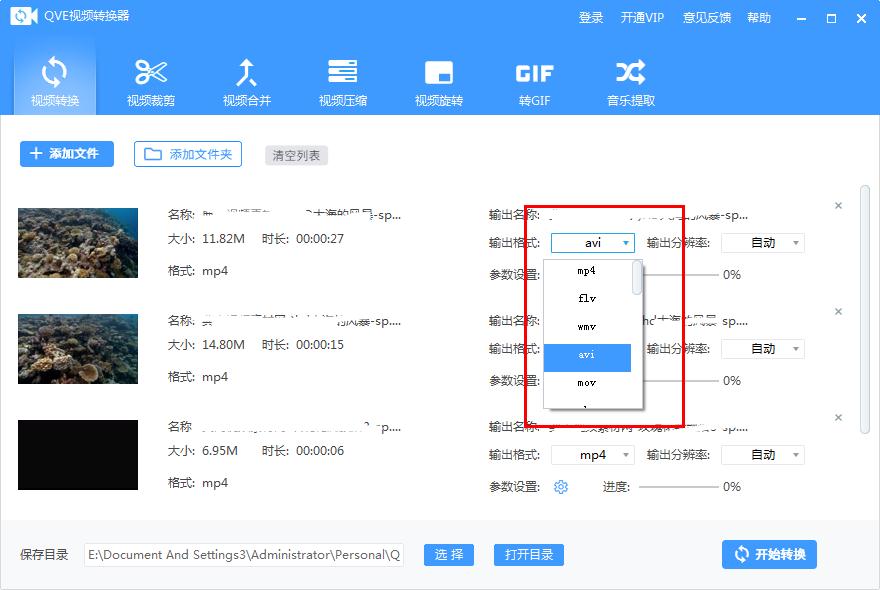Open the 转GIF conversion tool
This screenshot has width=880, height=590.
click(x=535, y=80)
